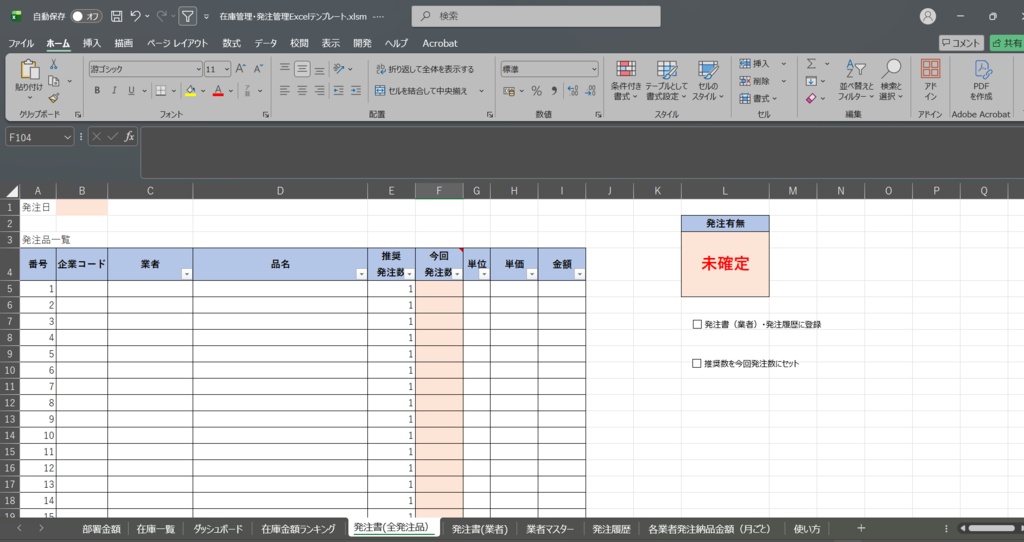Open the 品名 column filter dropdown

(x=361, y=274)
